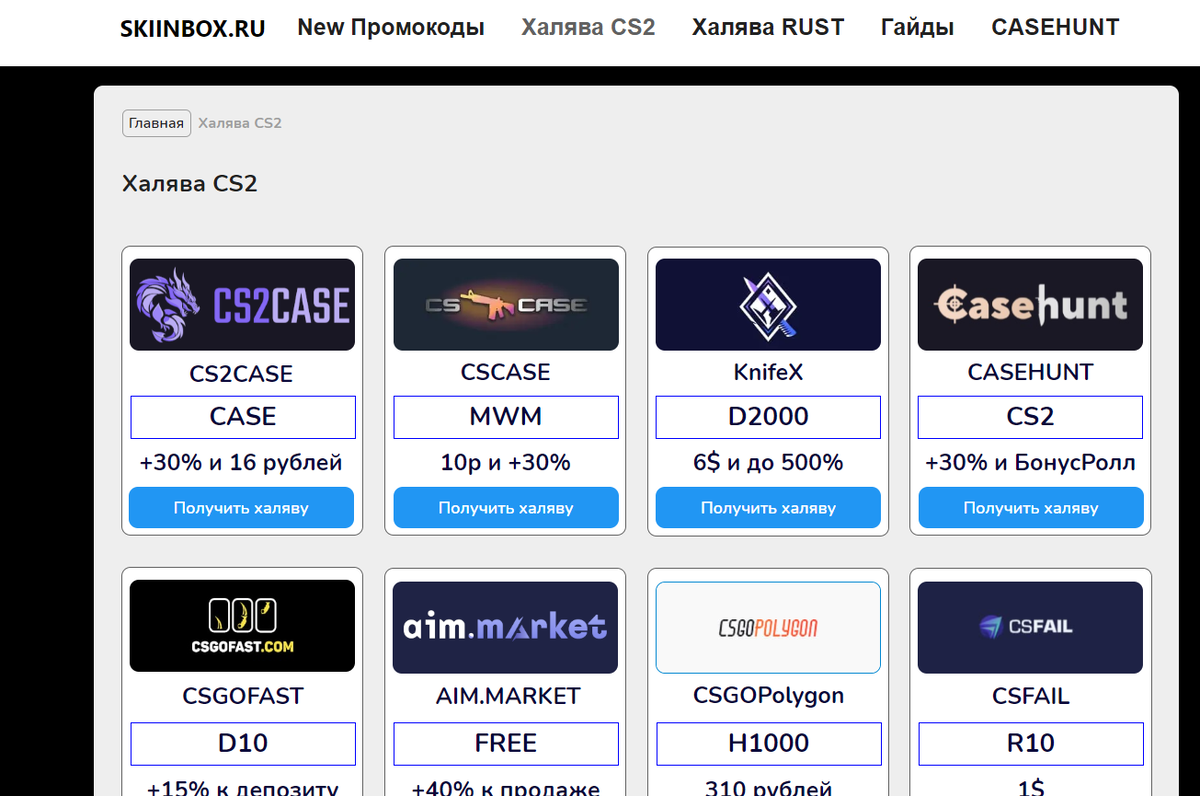Click Получить халяву under KnifeX
This screenshot has width=1200, height=796.
768,508
